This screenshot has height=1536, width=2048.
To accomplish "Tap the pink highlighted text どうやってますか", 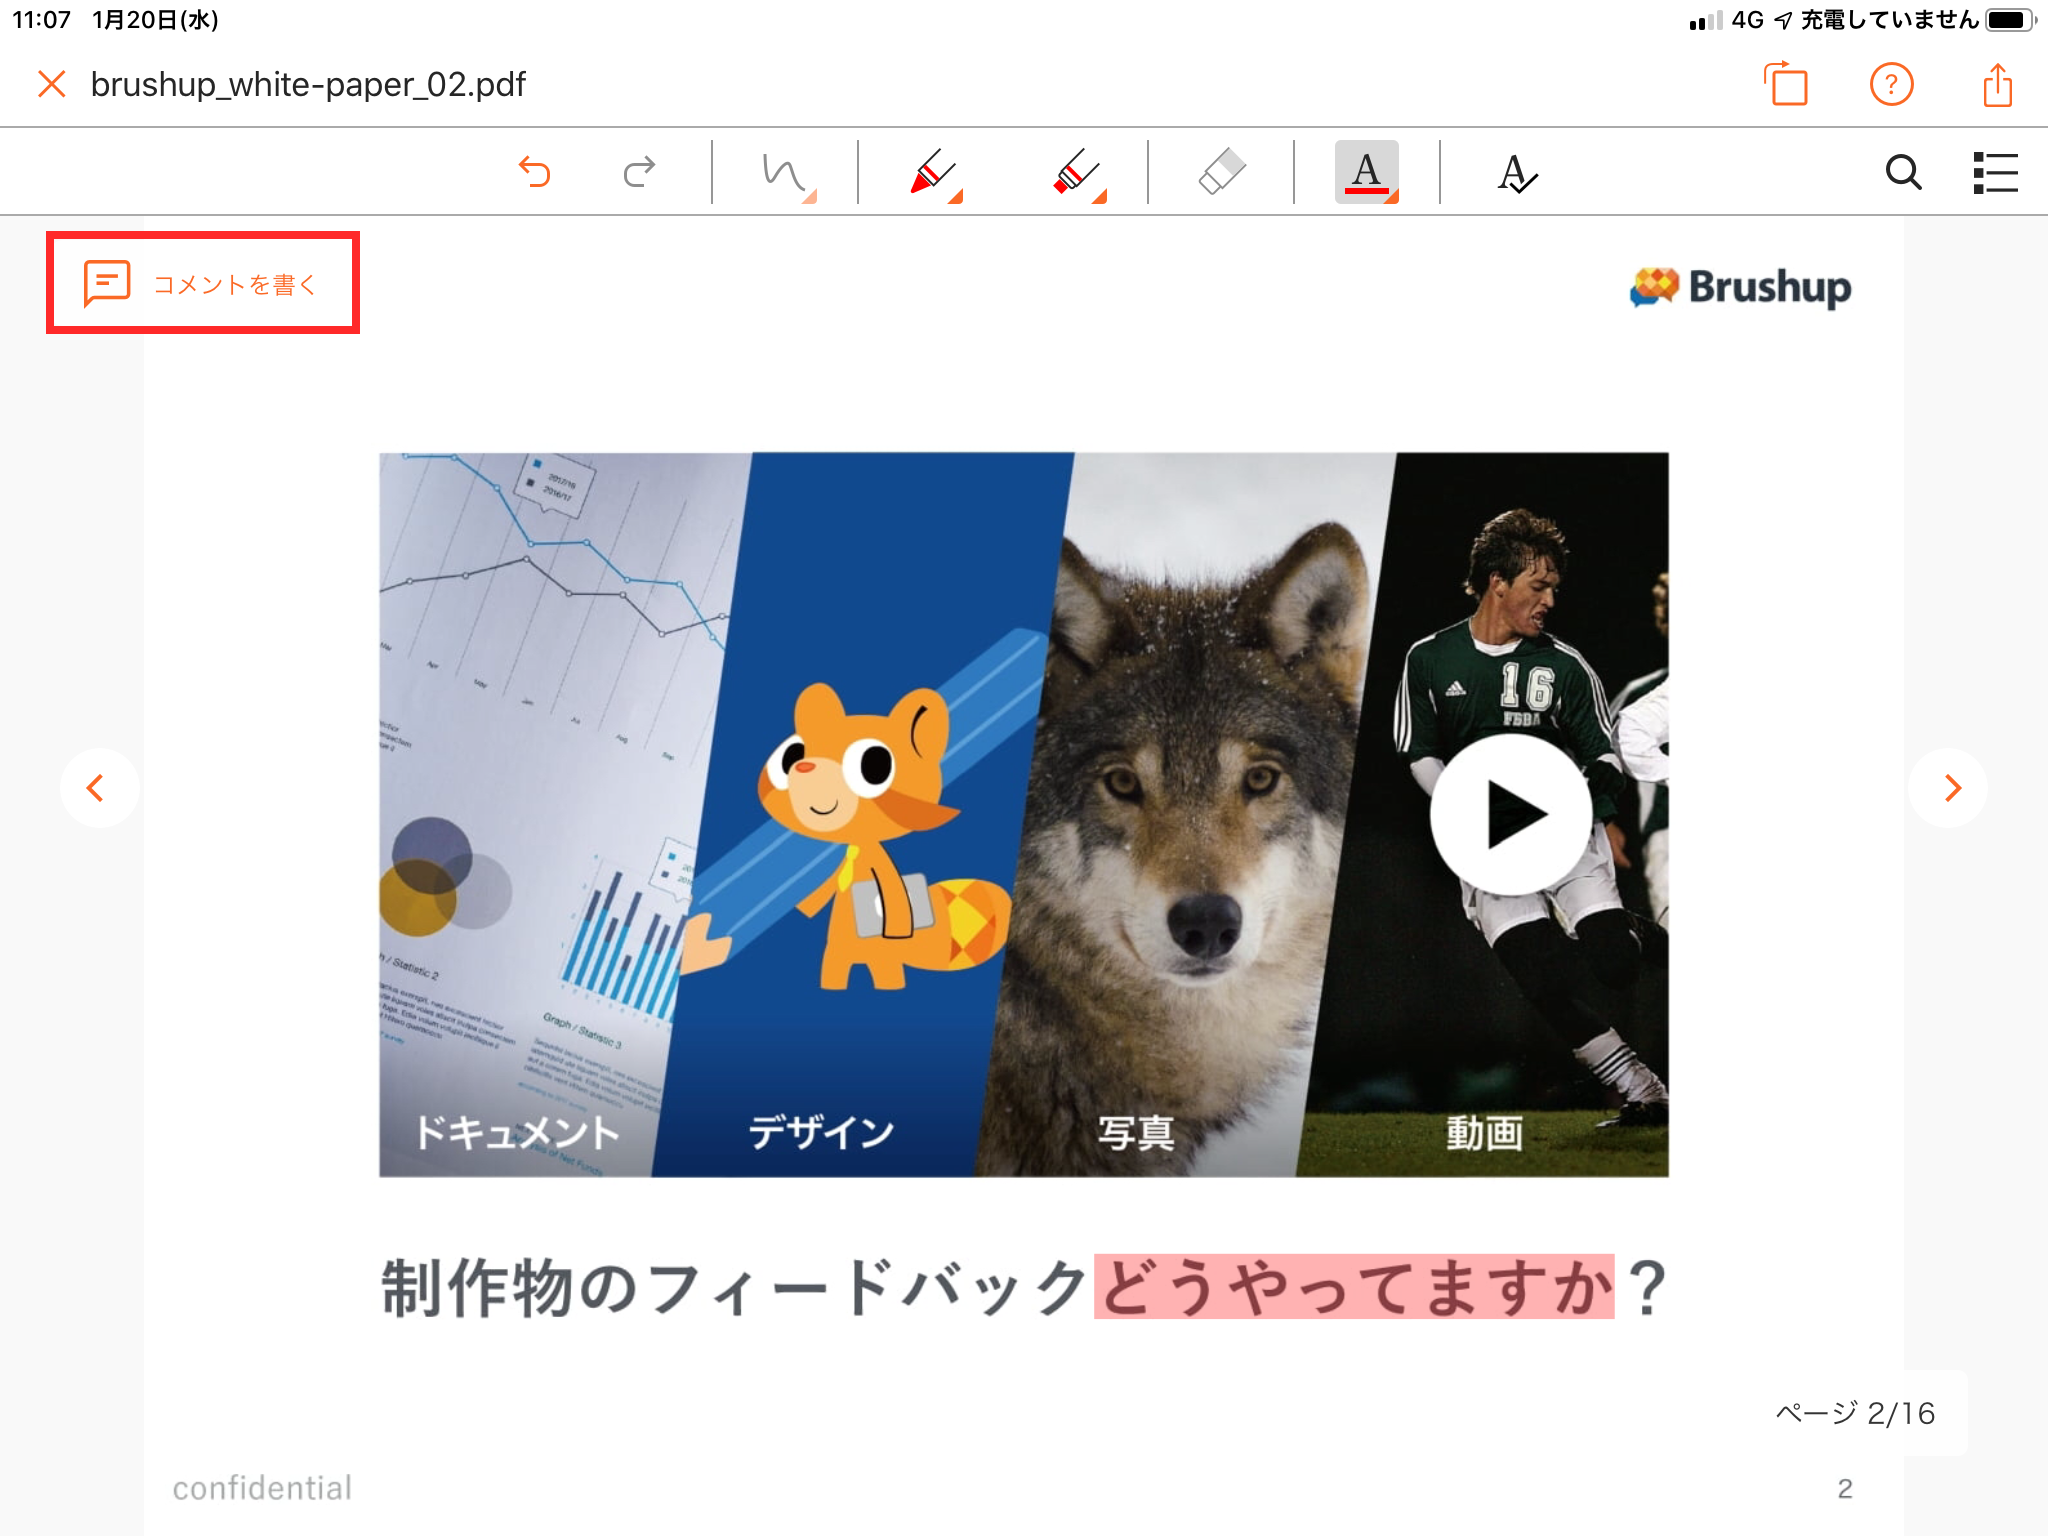I will click(1354, 1286).
